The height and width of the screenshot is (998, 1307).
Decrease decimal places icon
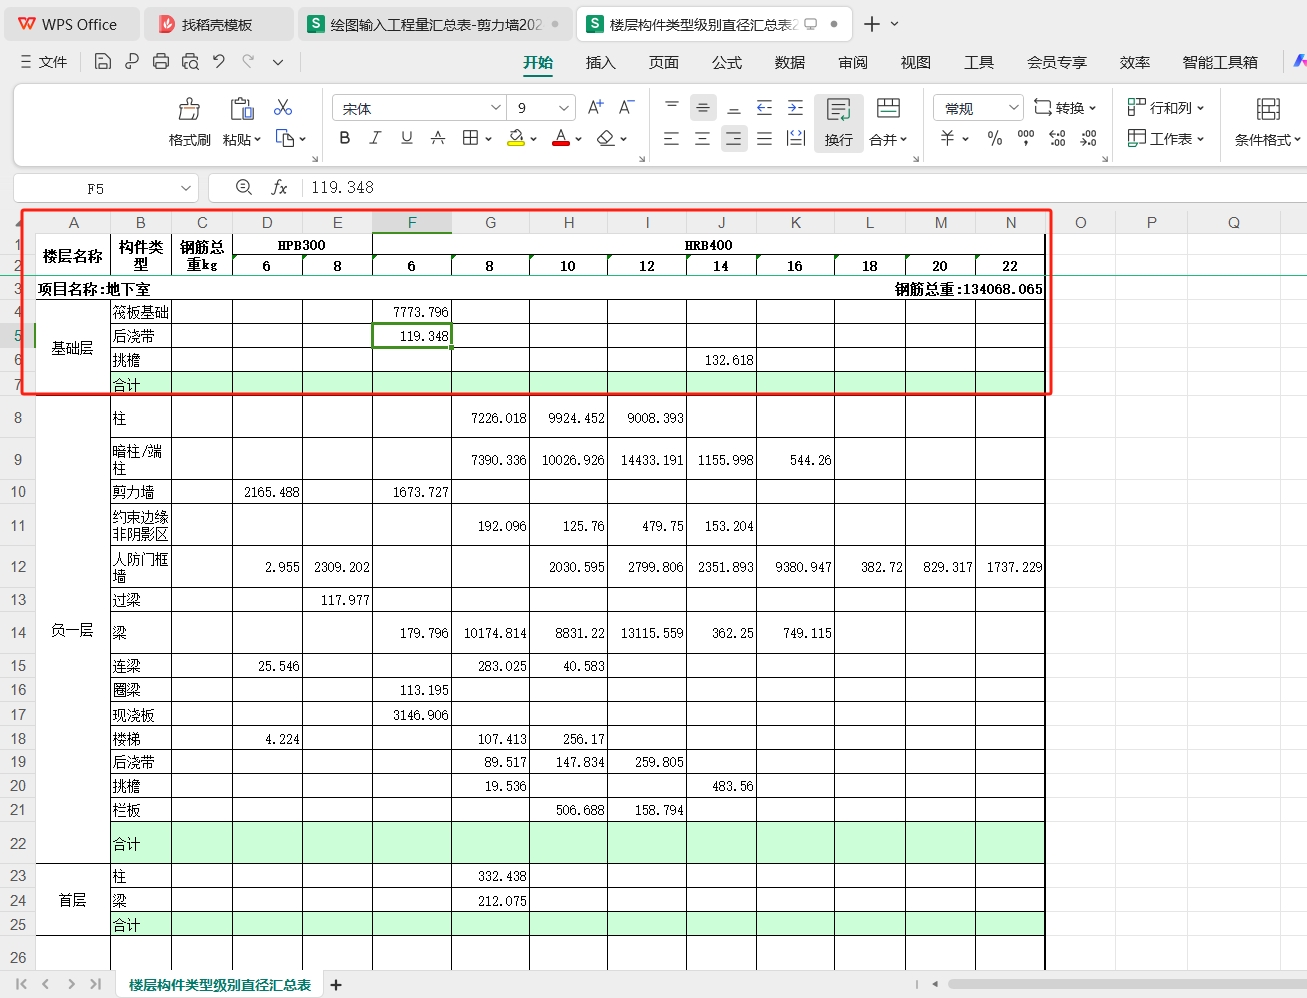pyautogui.click(x=1089, y=138)
